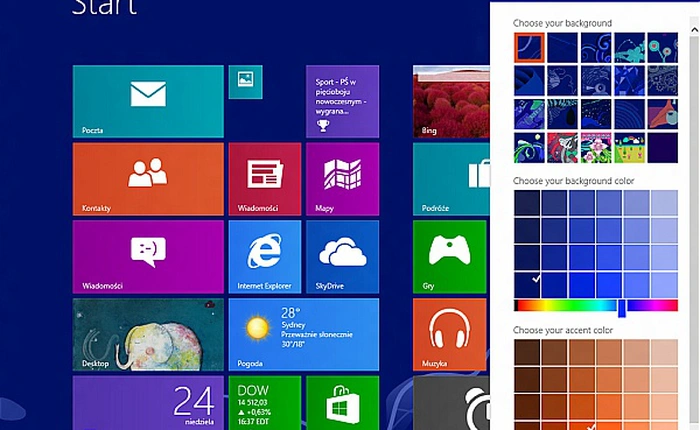Open the Gry games tile
This screenshot has height=430, width=700.
pyautogui.click(x=450, y=257)
